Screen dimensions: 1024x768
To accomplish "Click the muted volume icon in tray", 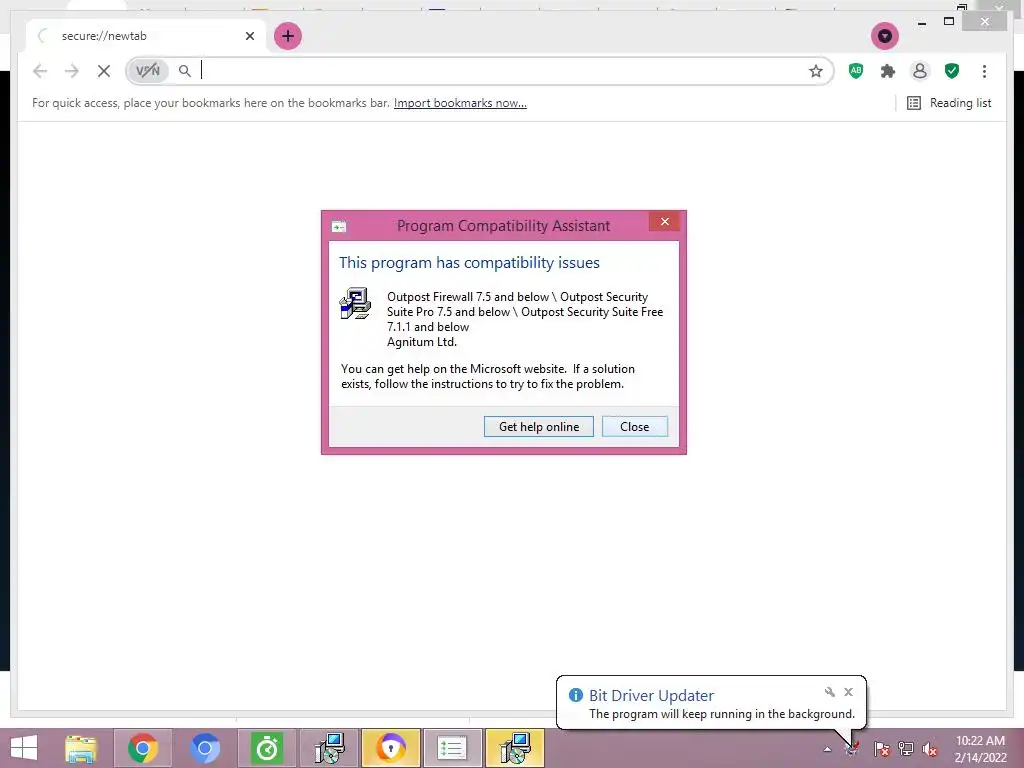I will 930,749.
